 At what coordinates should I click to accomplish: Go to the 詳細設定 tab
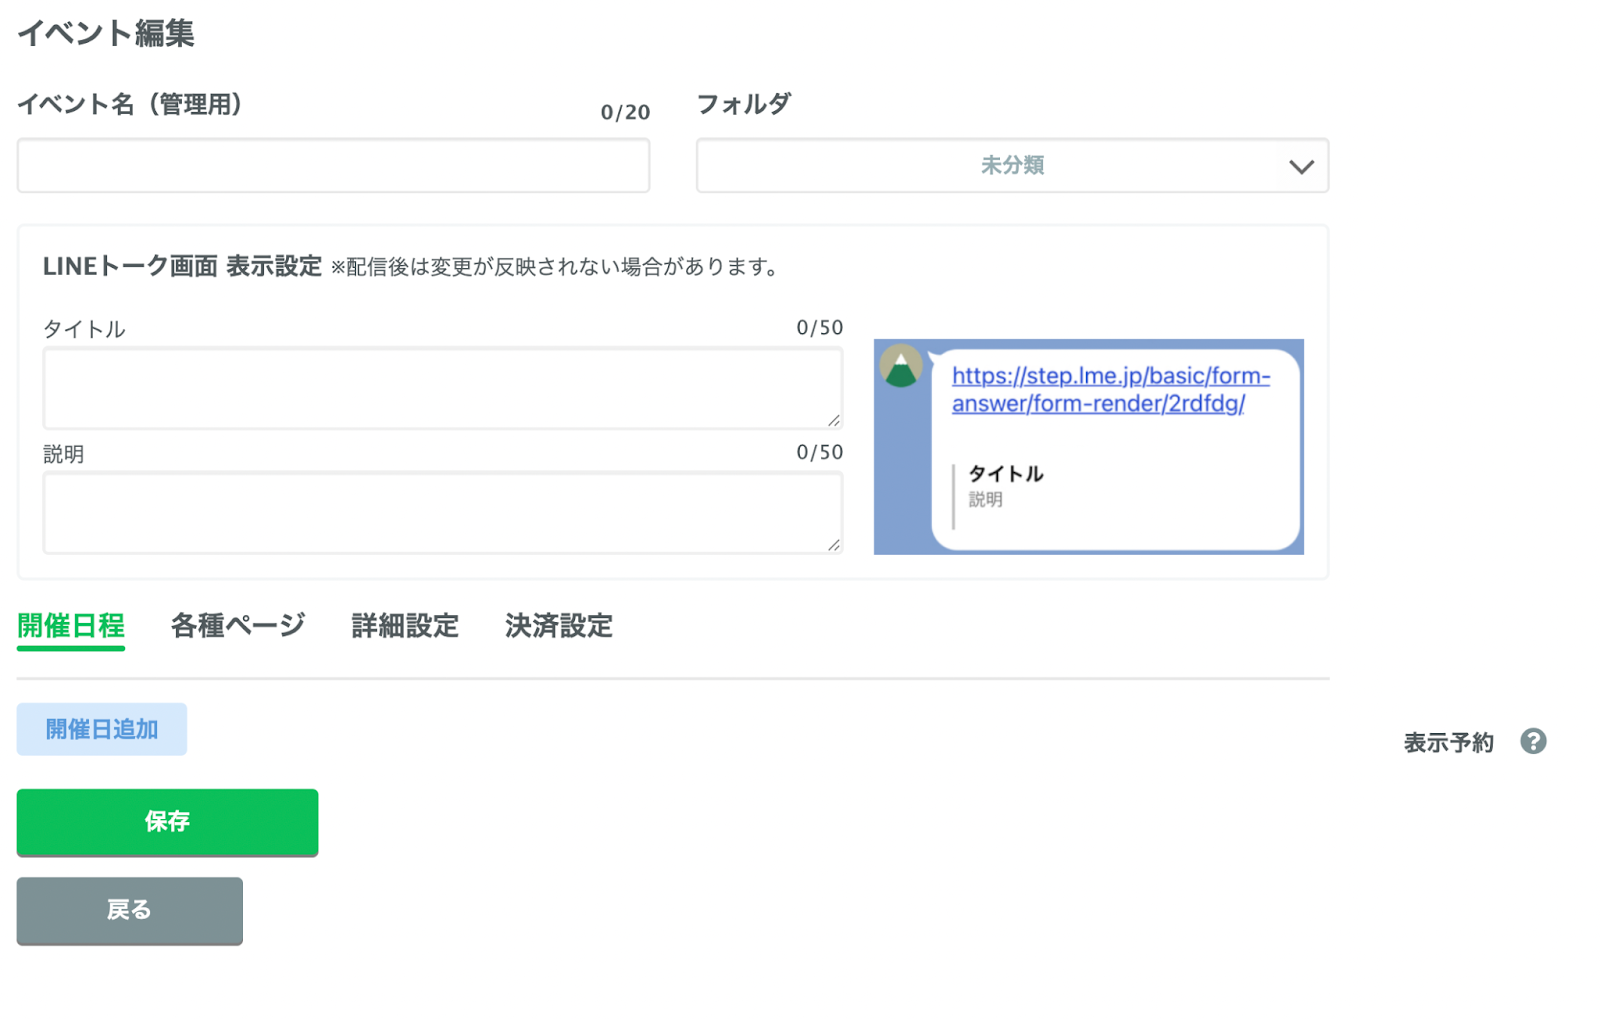405,626
